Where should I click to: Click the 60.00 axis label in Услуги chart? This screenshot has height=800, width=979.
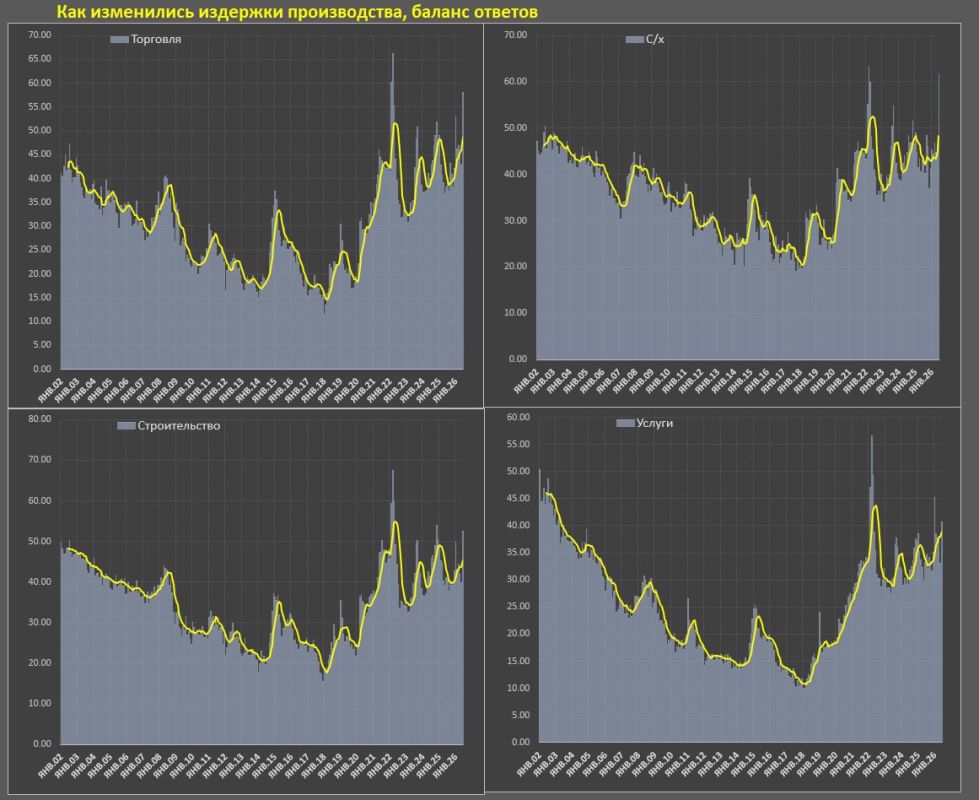click(518, 417)
